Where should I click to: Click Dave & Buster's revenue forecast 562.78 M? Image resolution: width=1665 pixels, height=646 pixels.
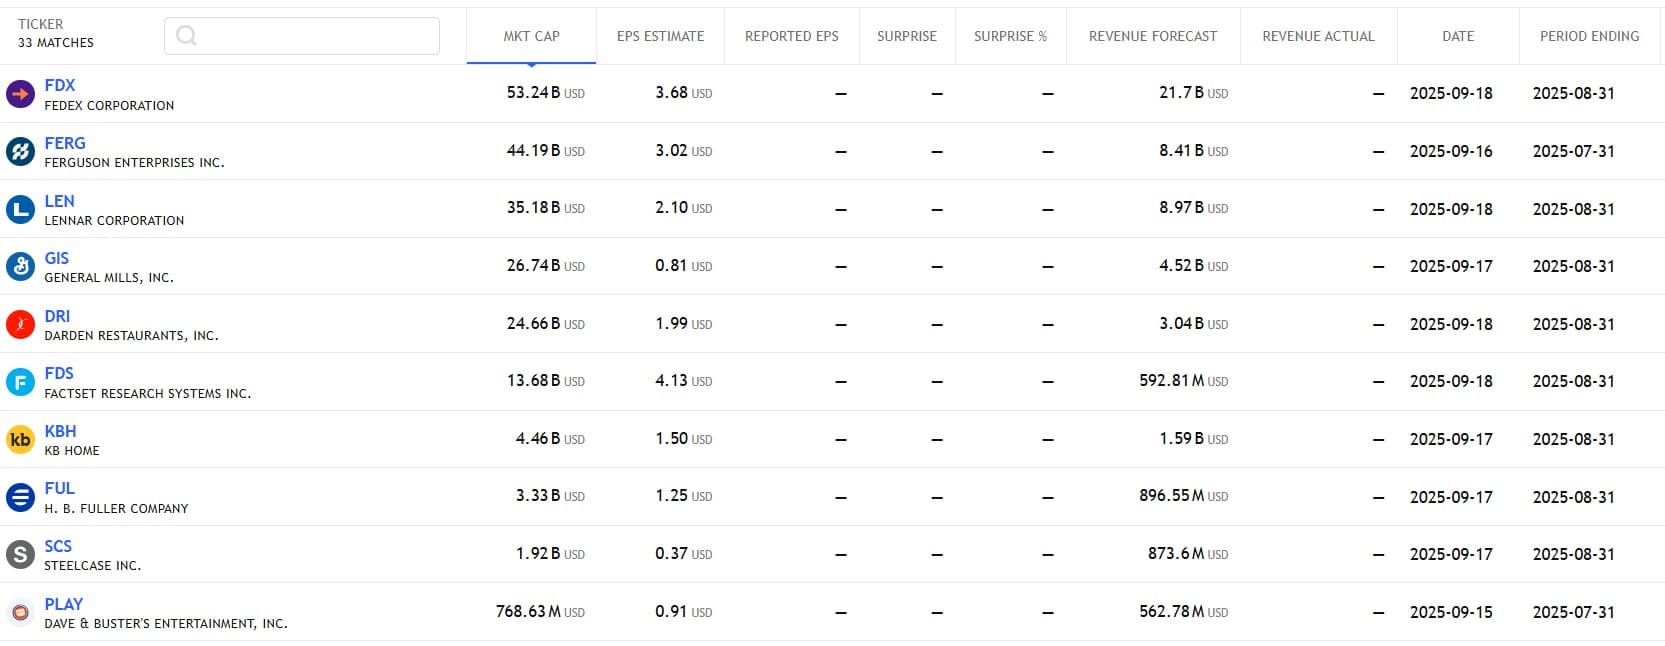(1184, 612)
